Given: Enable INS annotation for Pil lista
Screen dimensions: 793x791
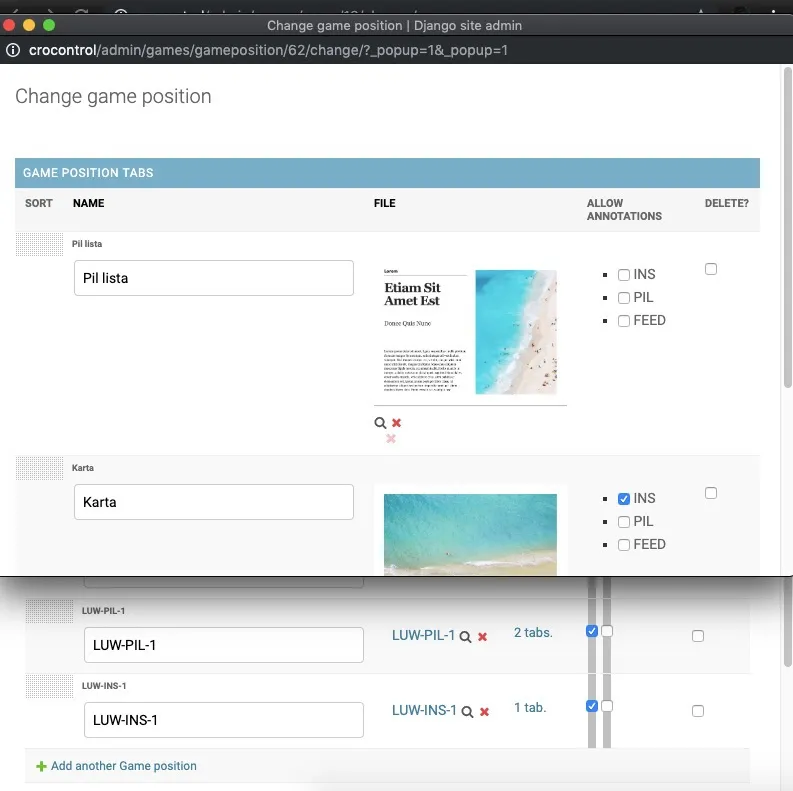Looking at the screenshot, I should click(624, 275).
